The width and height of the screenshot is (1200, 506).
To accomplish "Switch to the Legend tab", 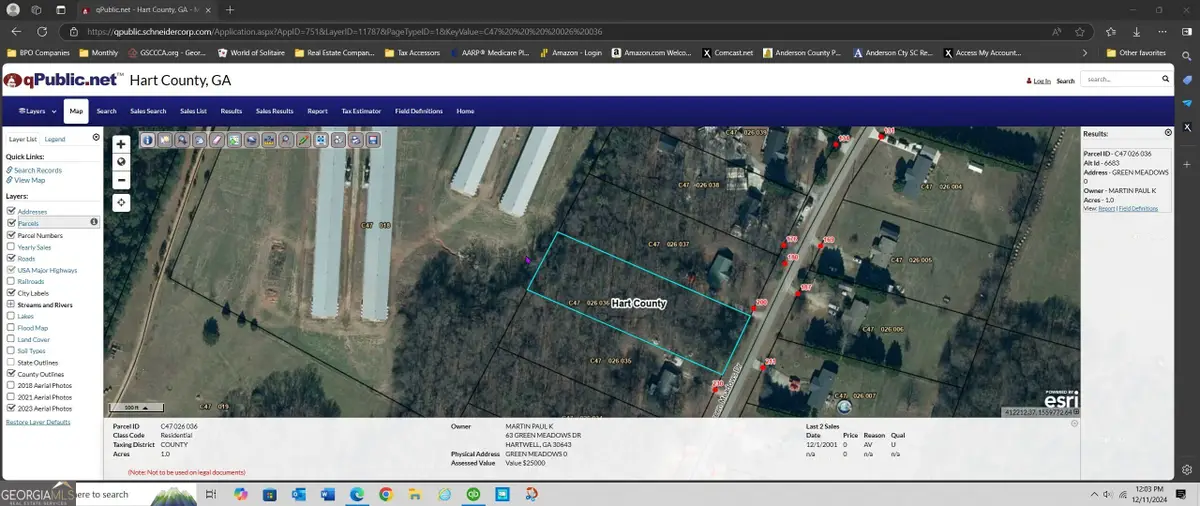I will [55, 139].
